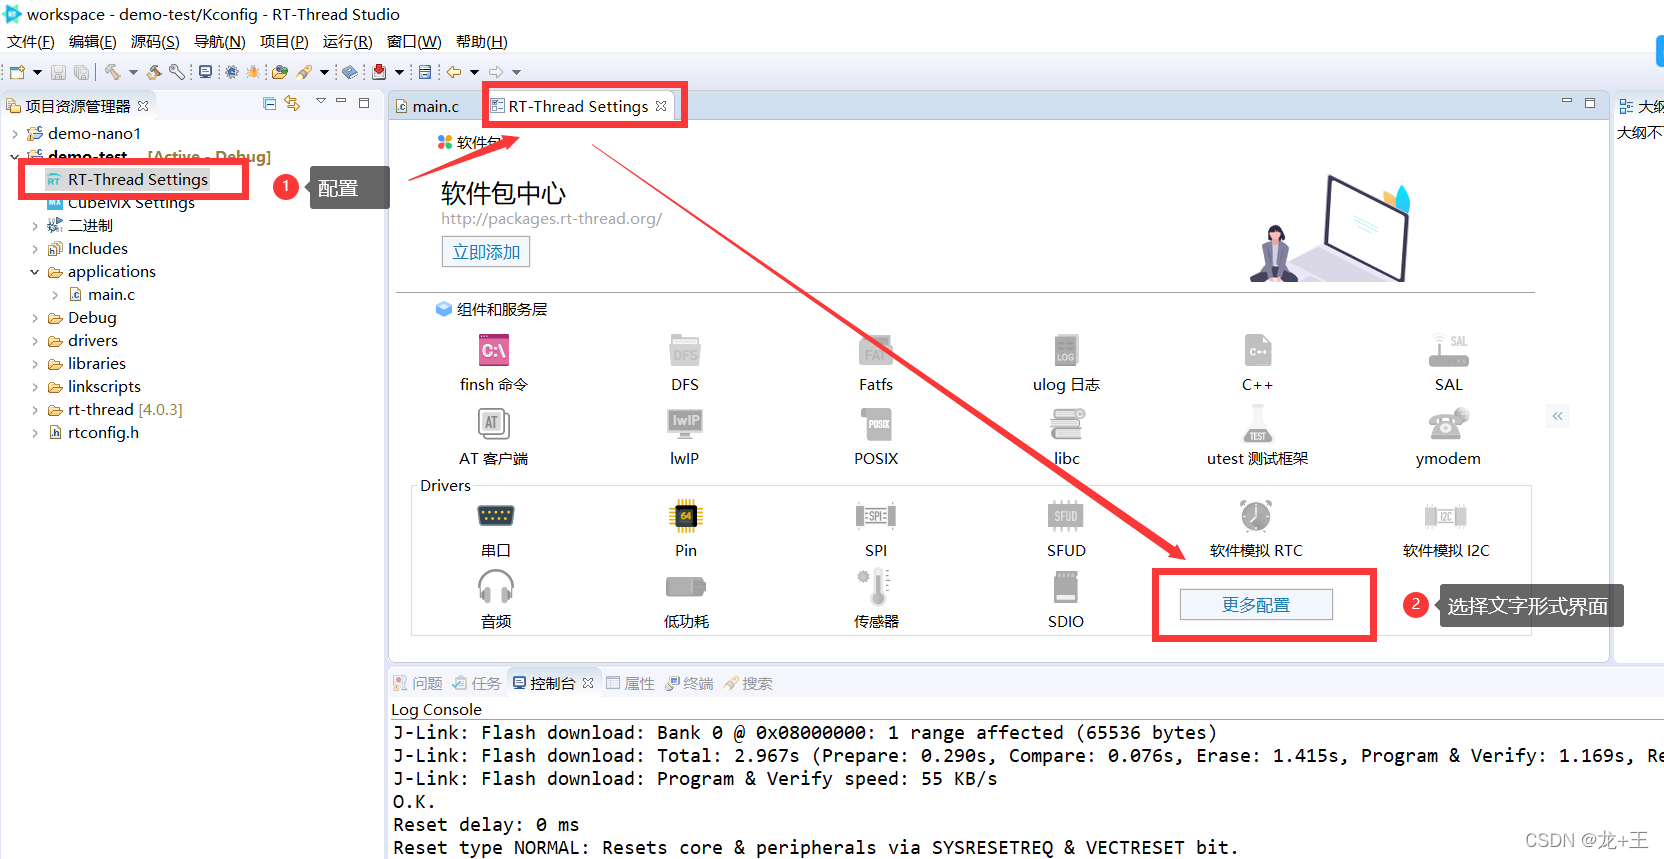Toggle the finsh 命令 component icon
Image resolution: width=1664 pixels, height=859 pixels.
[494, 350]
